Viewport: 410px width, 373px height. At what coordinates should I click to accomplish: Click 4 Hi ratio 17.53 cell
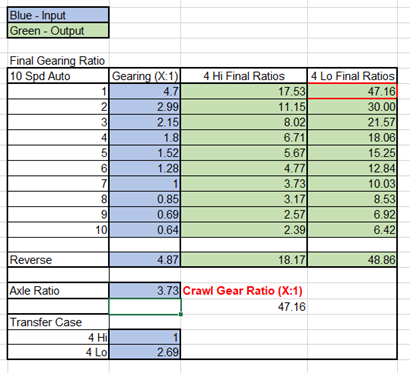tap(244, 91)
